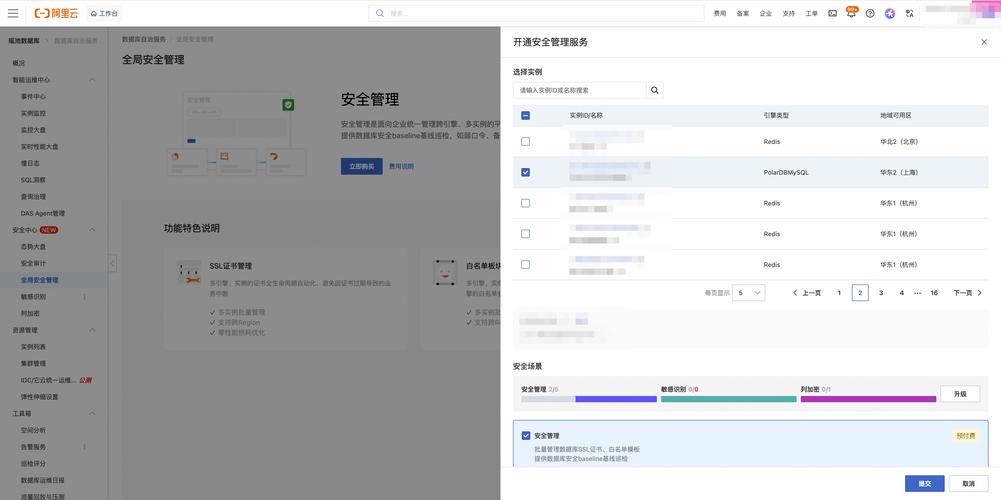The width and height of the screenshot is (1001, 500).
Task: Open the 费用说明 link
Action: point(402,166)
